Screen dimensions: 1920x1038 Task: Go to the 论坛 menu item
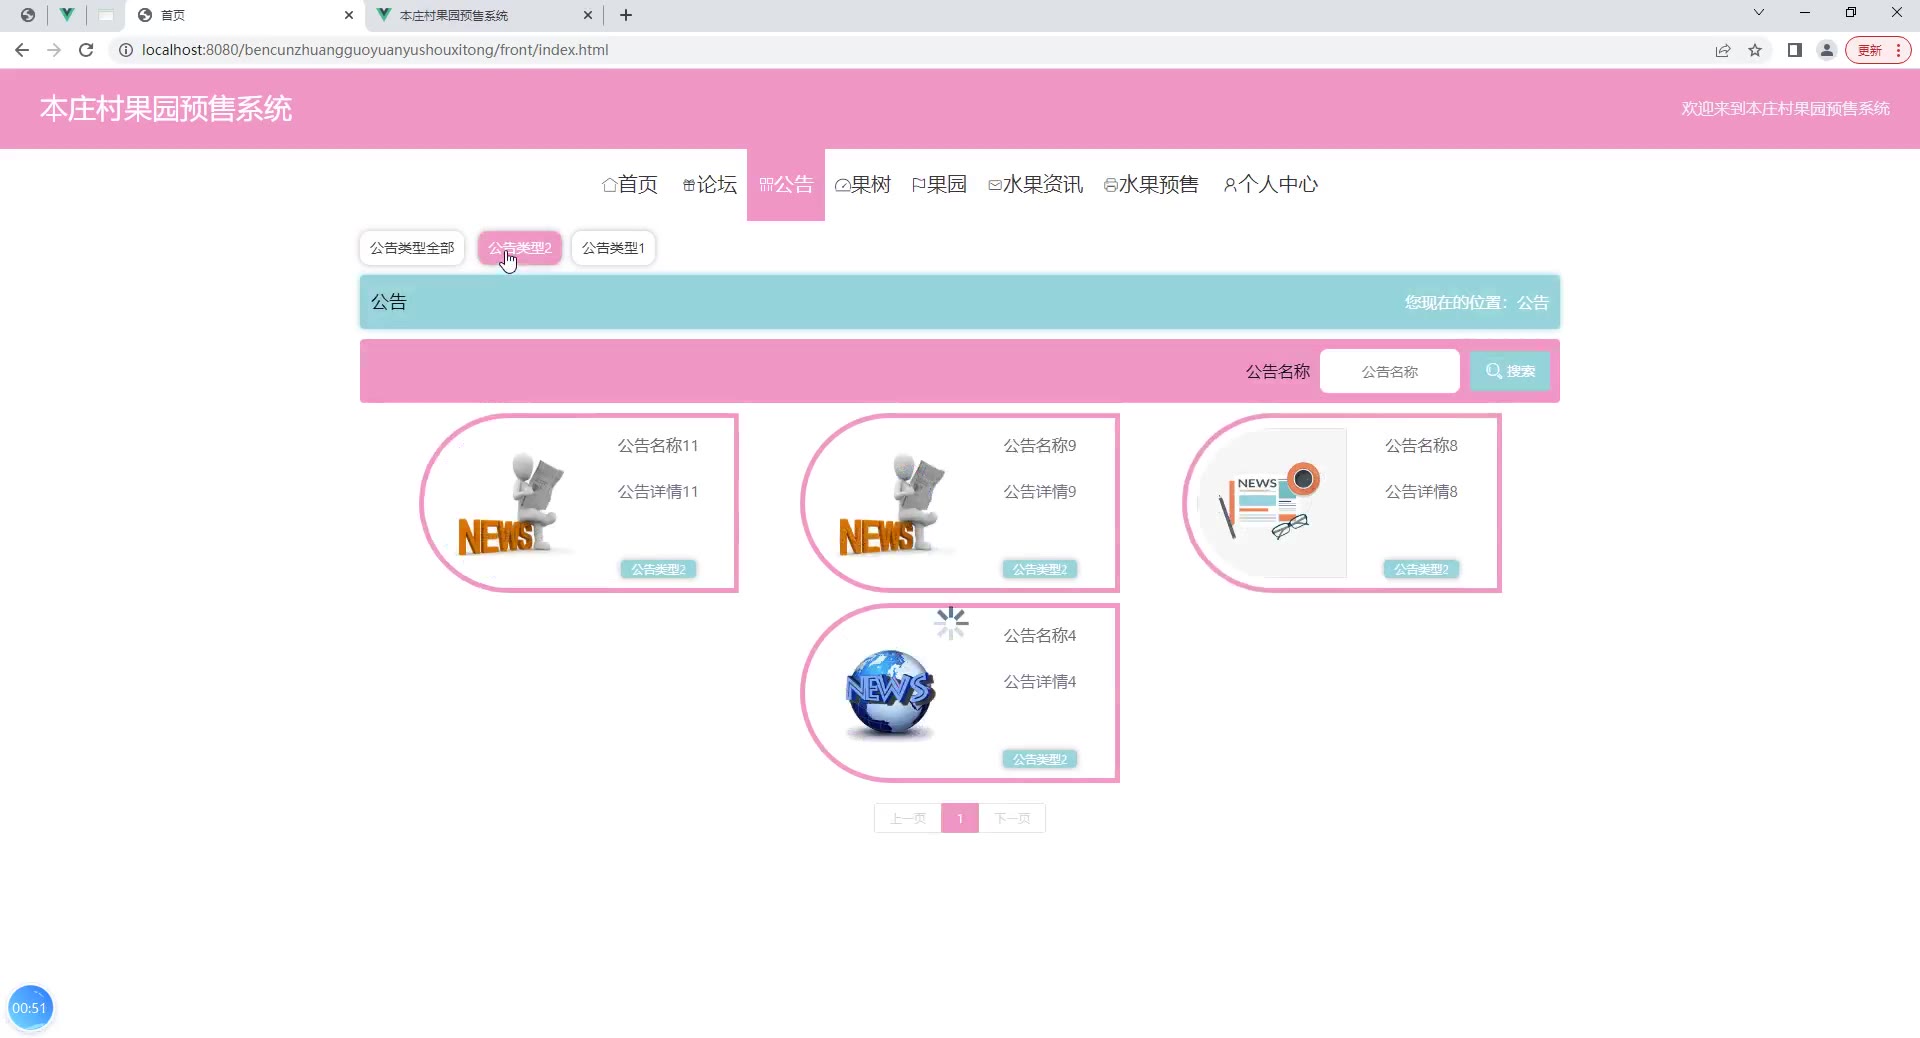click(x=710, y=185)
